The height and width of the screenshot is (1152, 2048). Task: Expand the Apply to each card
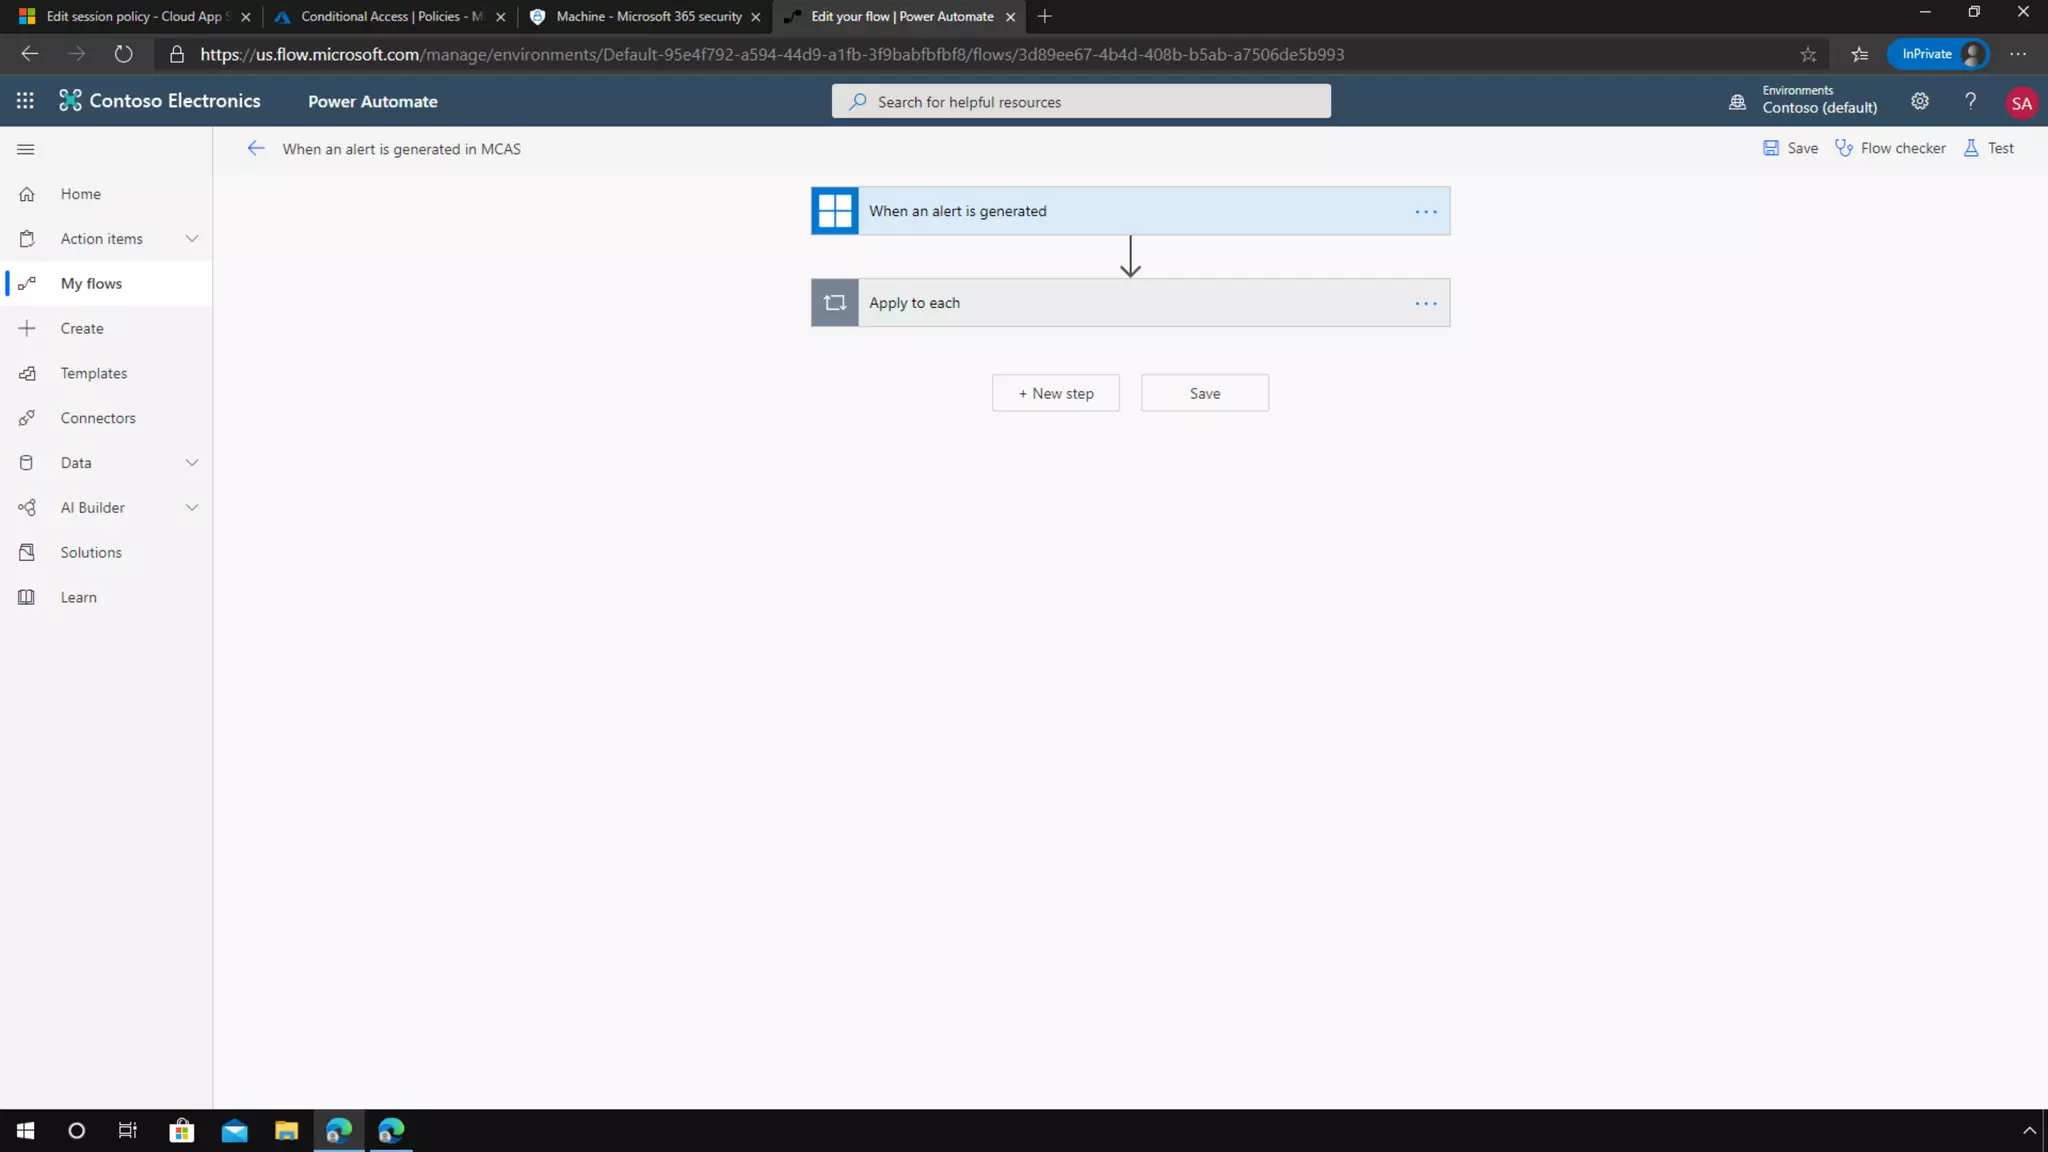coord(1130,303)
